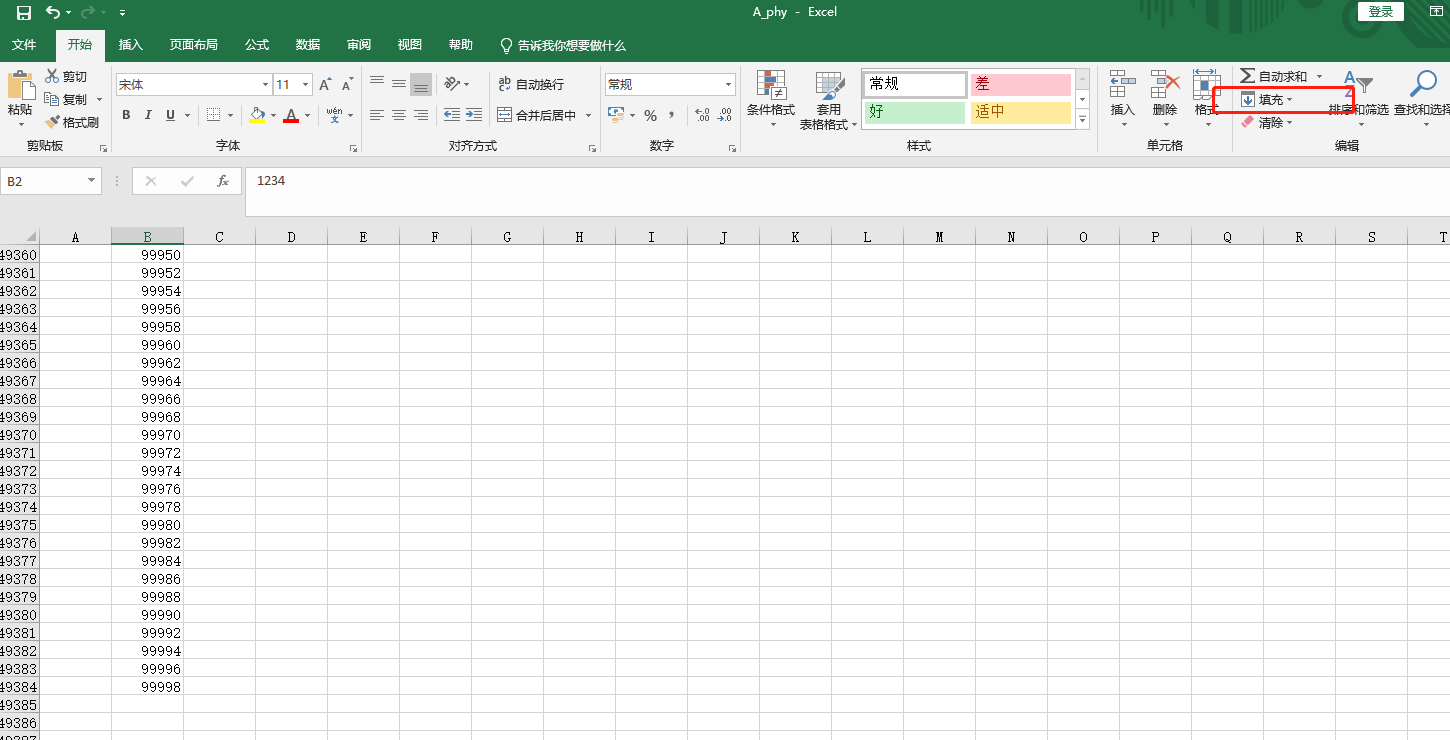Click the decrease decimal icon

(724, 115)
